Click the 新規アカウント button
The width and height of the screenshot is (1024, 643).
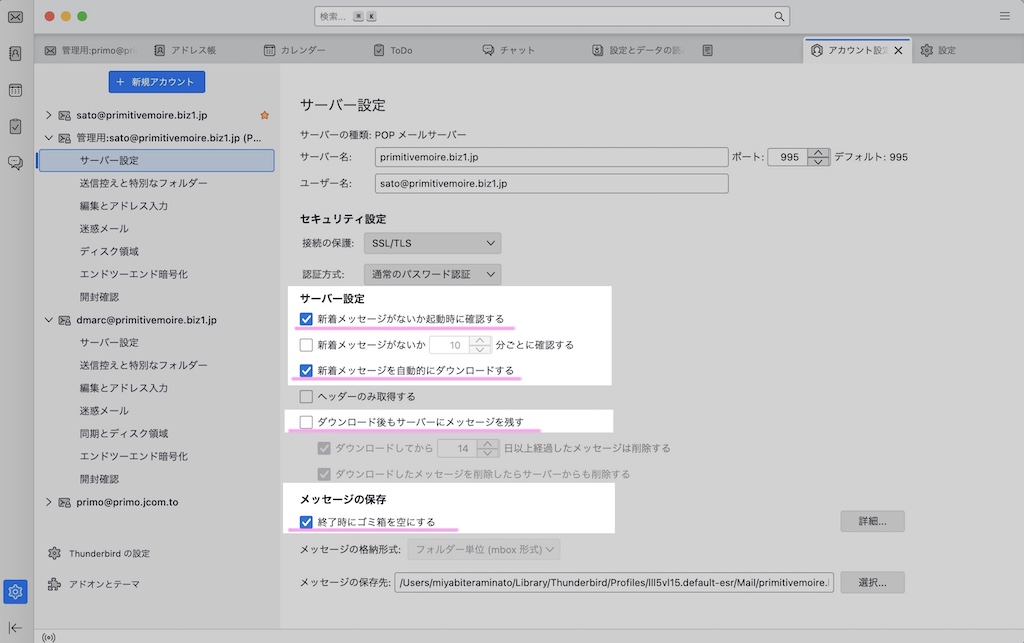click(x=156, y=82)
